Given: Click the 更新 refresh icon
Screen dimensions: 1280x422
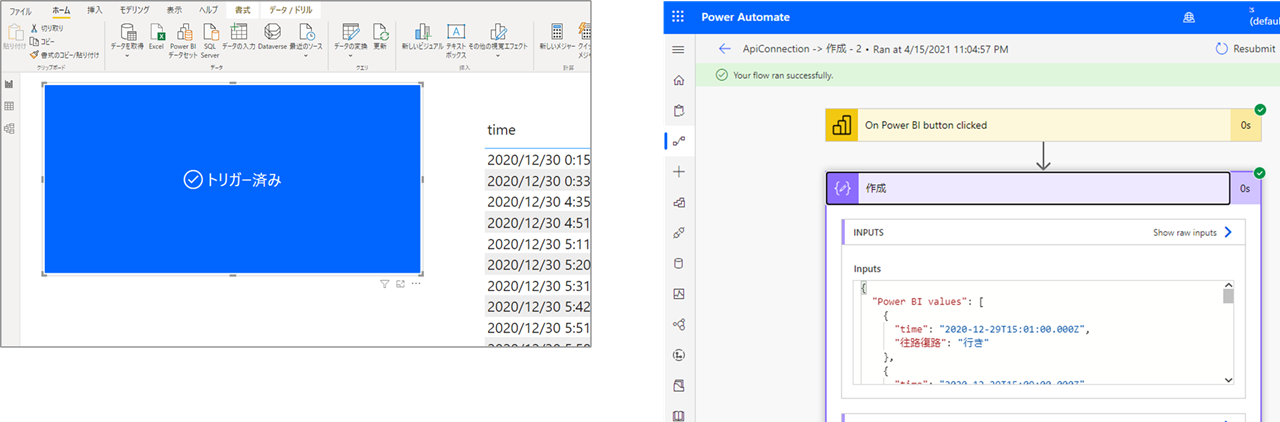Looking at the screenshot, I should click(x=380, y=31).
